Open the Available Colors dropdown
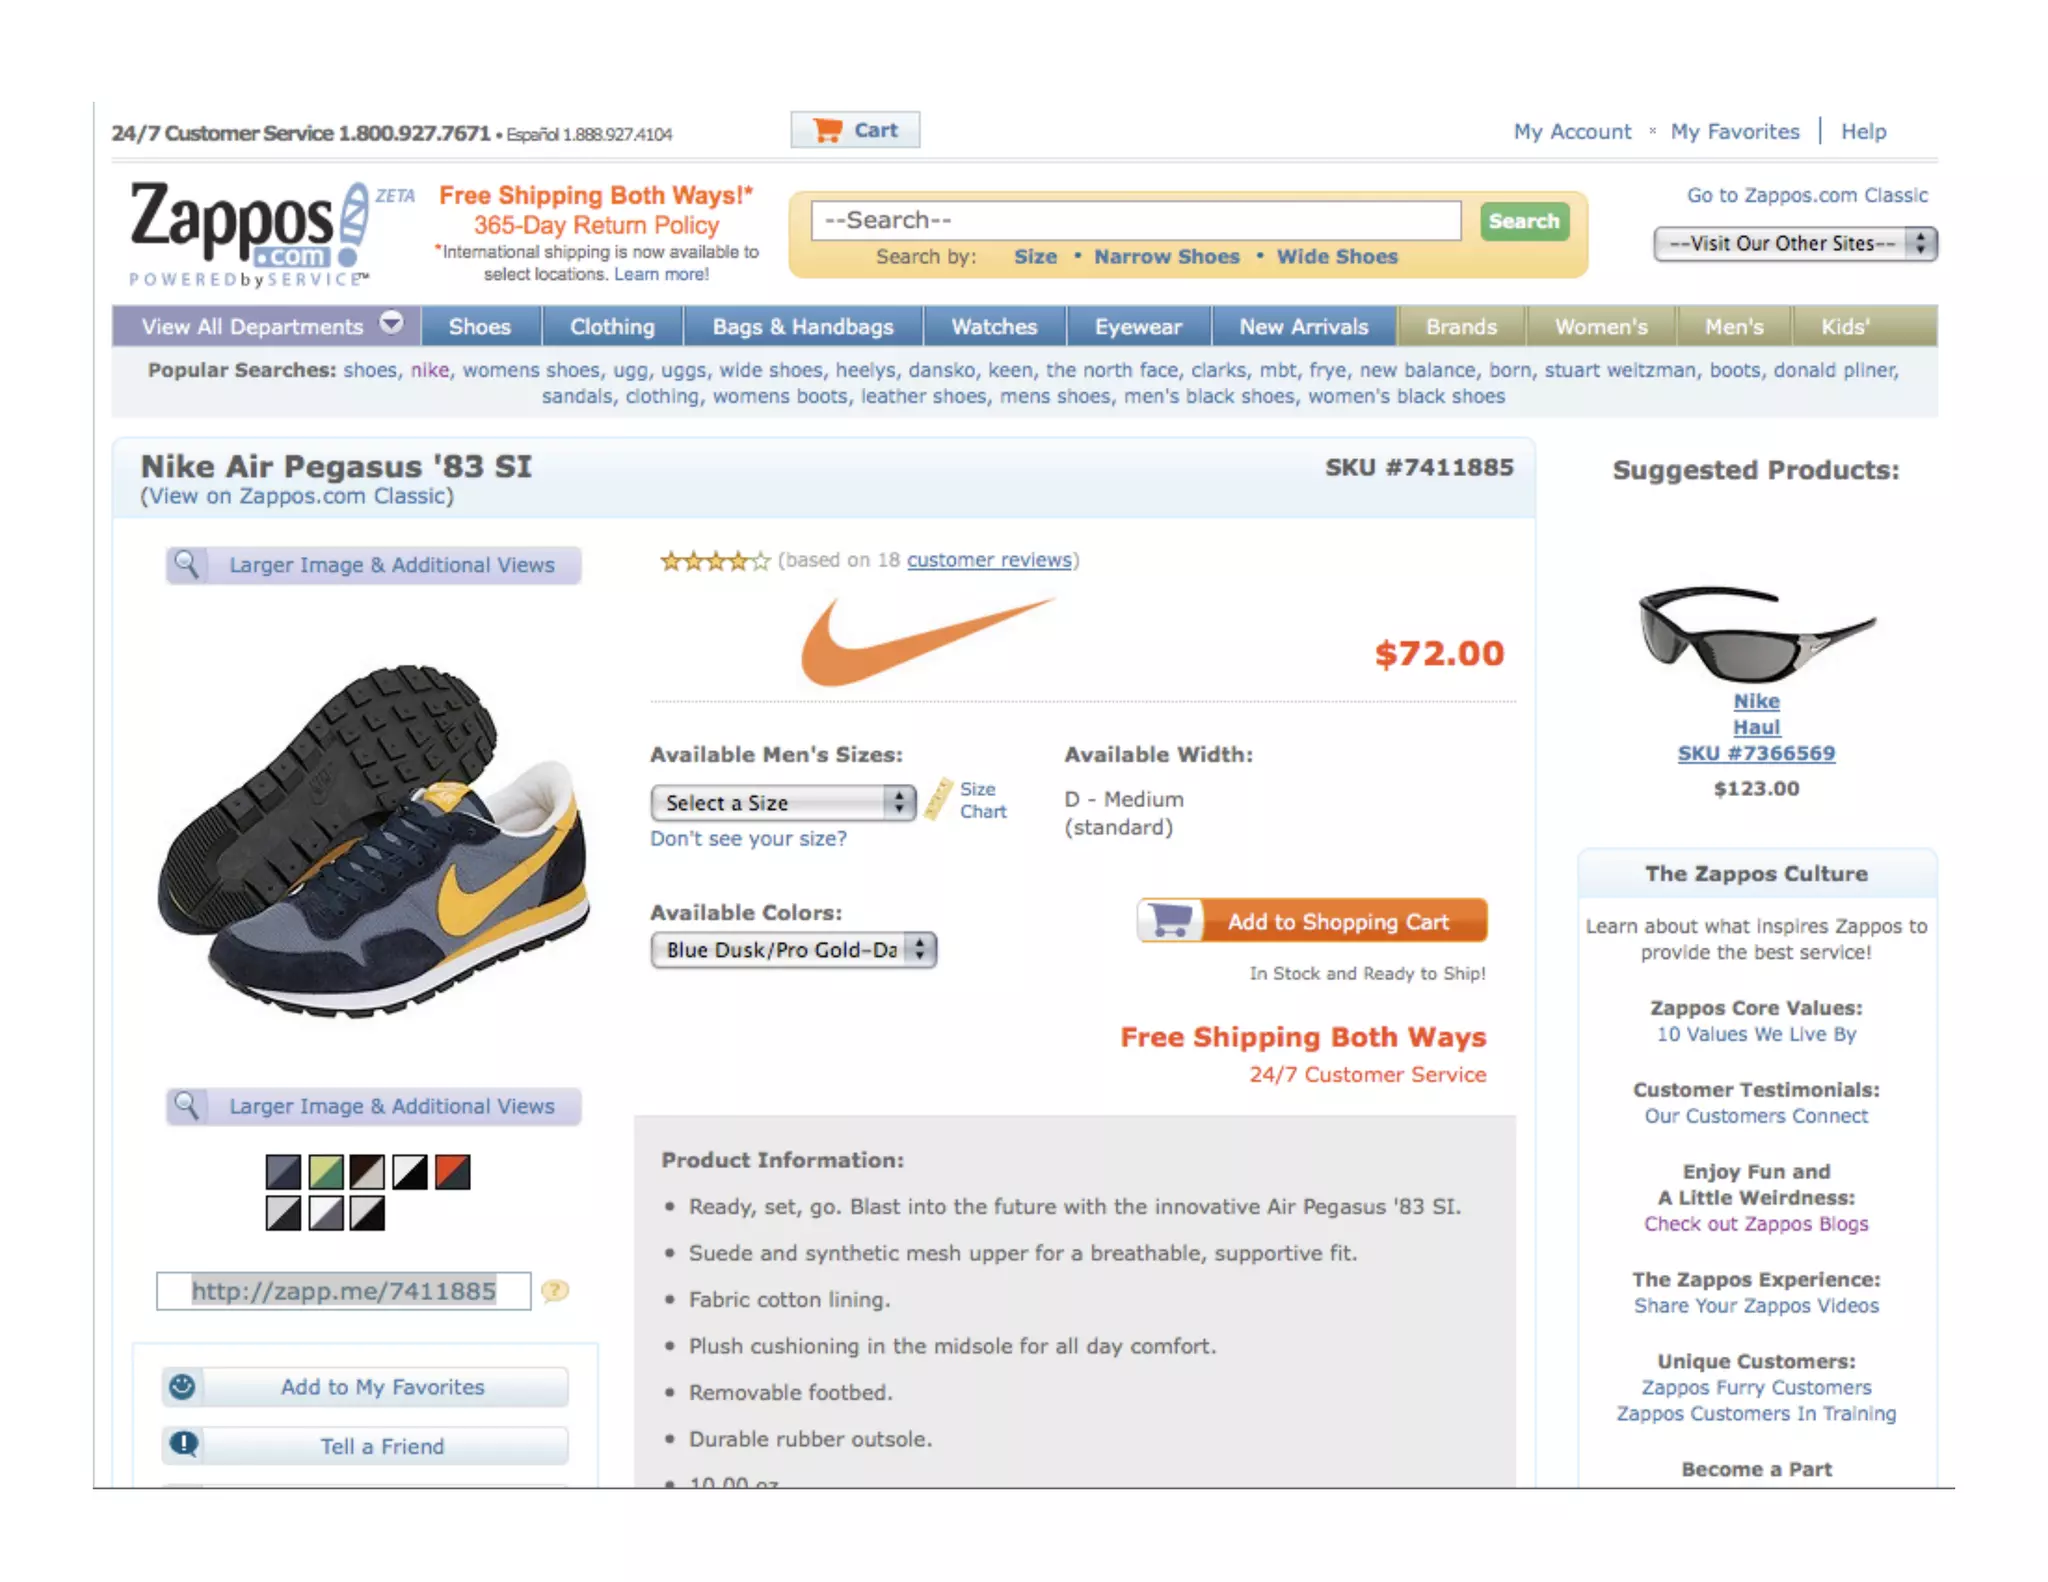 (793, 949)
